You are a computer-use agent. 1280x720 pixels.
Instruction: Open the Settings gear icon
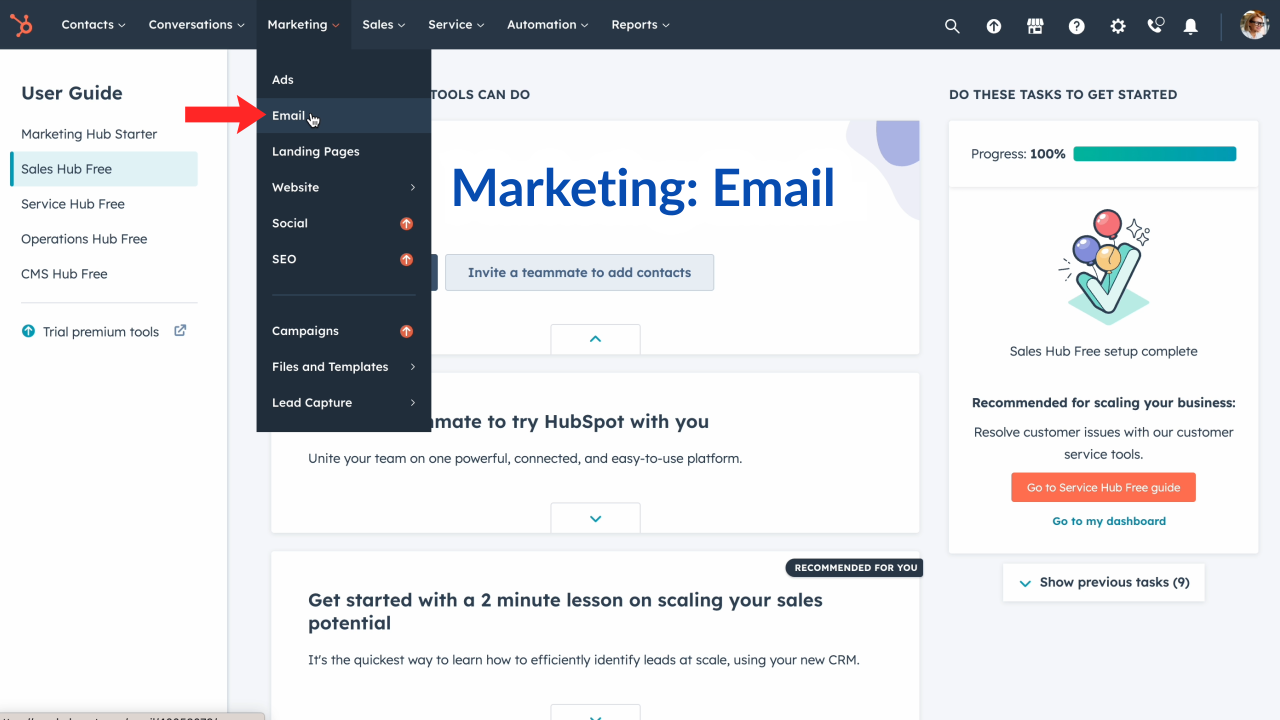[x=1118, y=26]
